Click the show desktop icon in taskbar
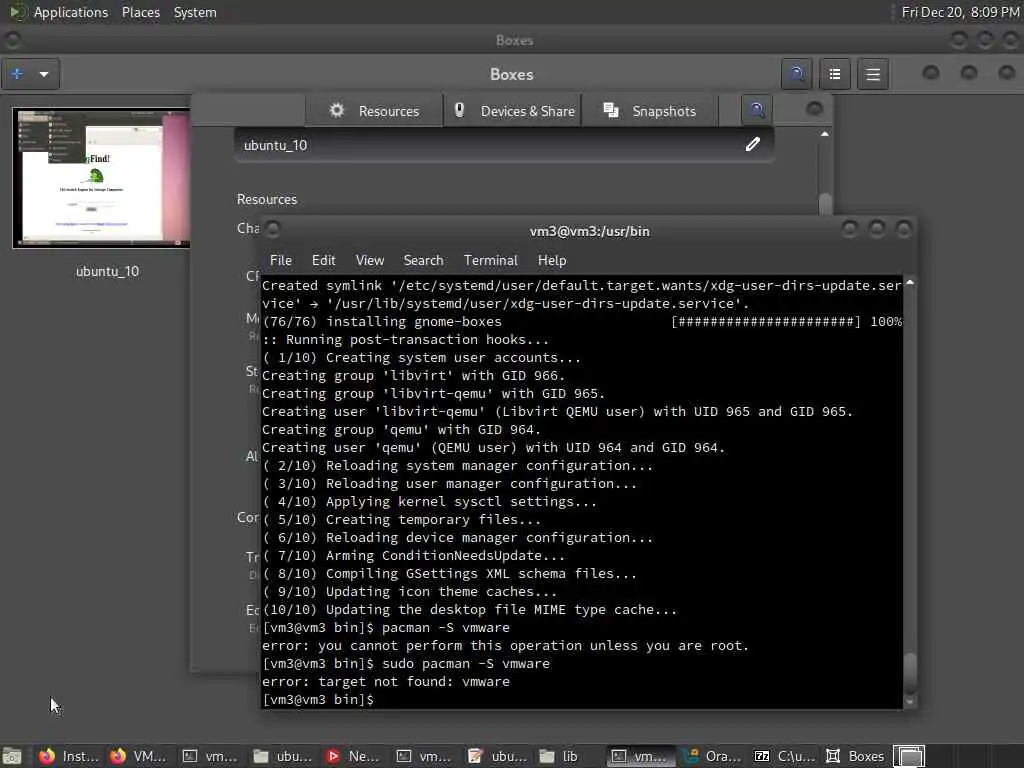Image resolution: width=1024 pixels, height=768 pixels. coord(12,756)
